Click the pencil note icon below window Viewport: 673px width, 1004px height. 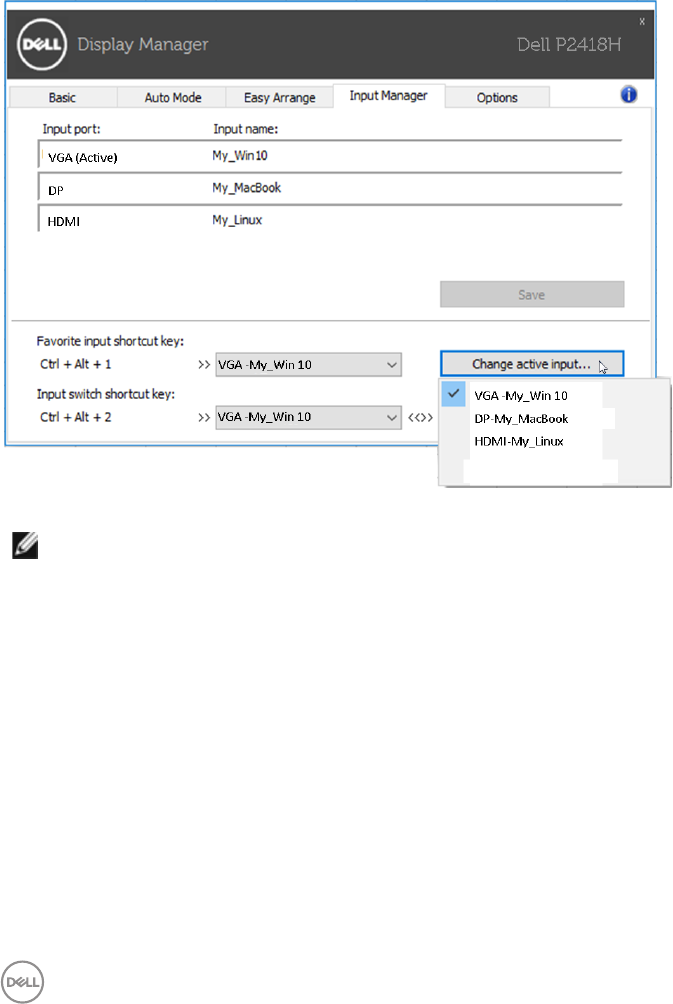[x=25, y=546]
